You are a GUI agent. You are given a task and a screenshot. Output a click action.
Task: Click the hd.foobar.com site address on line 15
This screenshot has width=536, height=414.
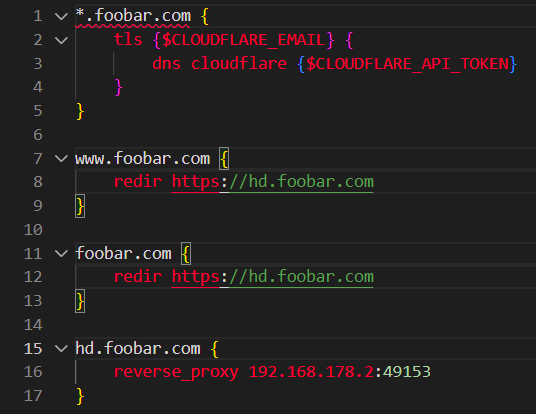(138, 349)
